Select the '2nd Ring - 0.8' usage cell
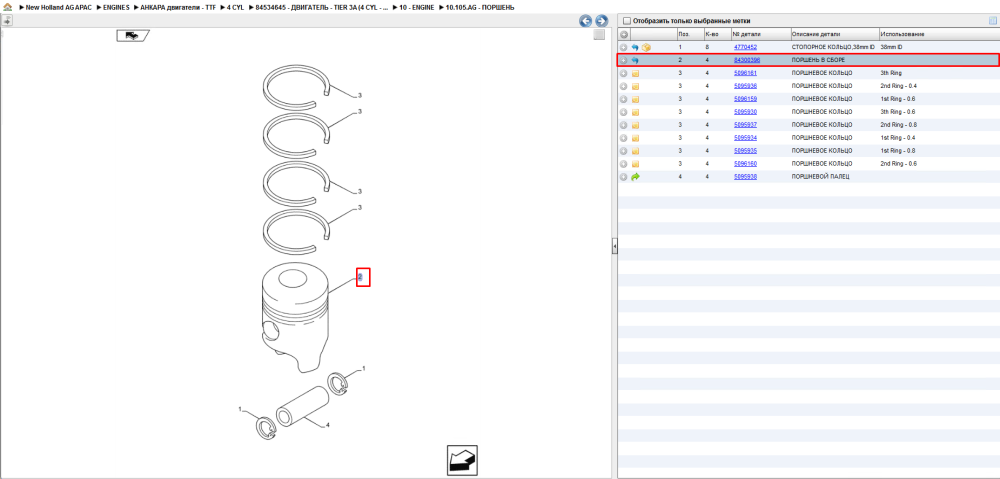1000x479 pixels. [x=899, y=125]
